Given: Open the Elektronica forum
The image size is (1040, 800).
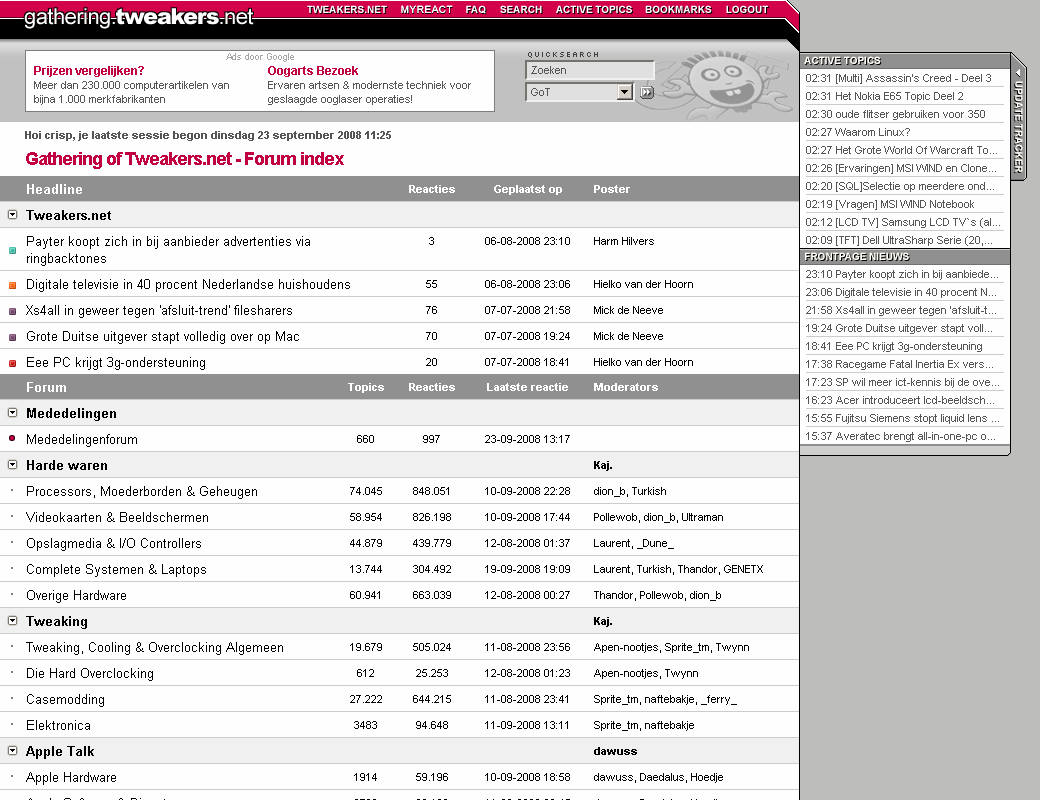Looking at the screenshot, I should click(58, 725).
